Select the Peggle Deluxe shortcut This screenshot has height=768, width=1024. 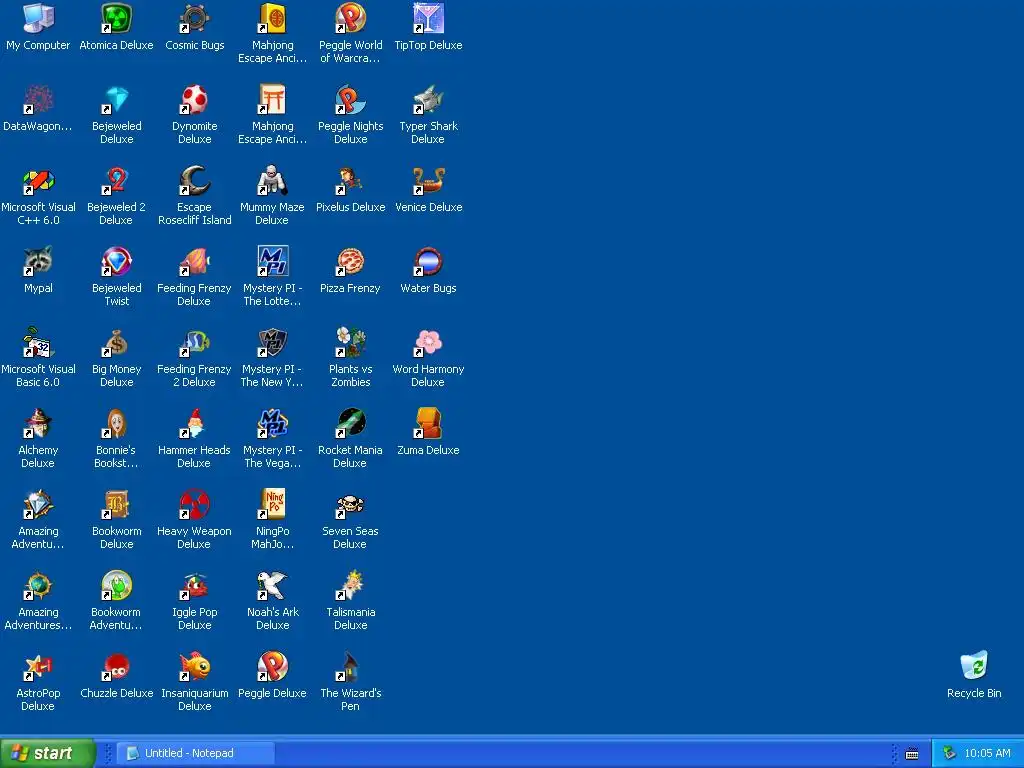tap(272, 666)
